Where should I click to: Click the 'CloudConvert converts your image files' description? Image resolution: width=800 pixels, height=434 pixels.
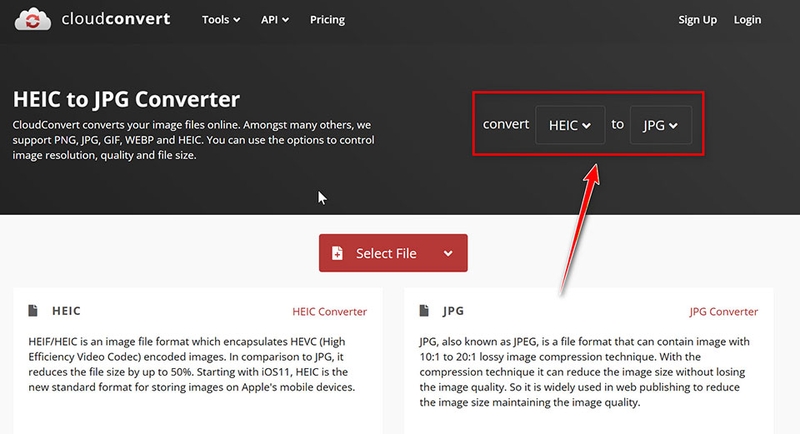click(x=193, y=140)
